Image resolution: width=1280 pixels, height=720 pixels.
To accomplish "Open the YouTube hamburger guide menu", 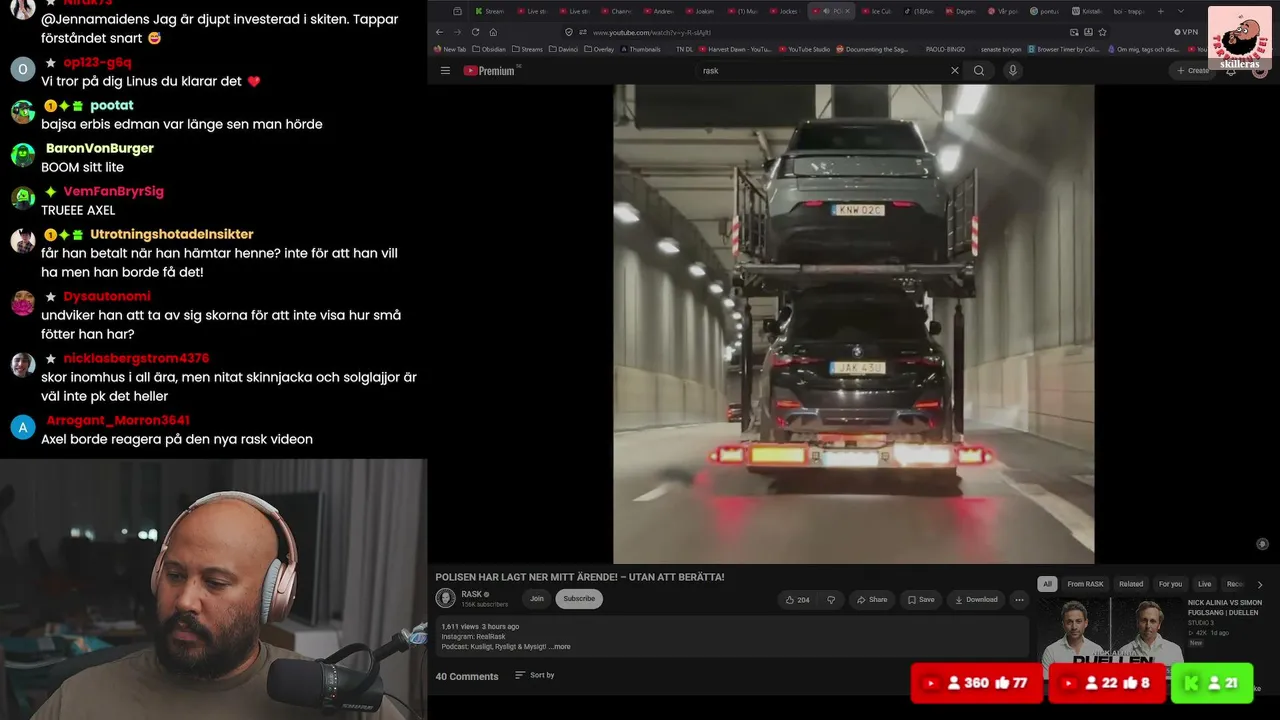I will coord(445,70).
